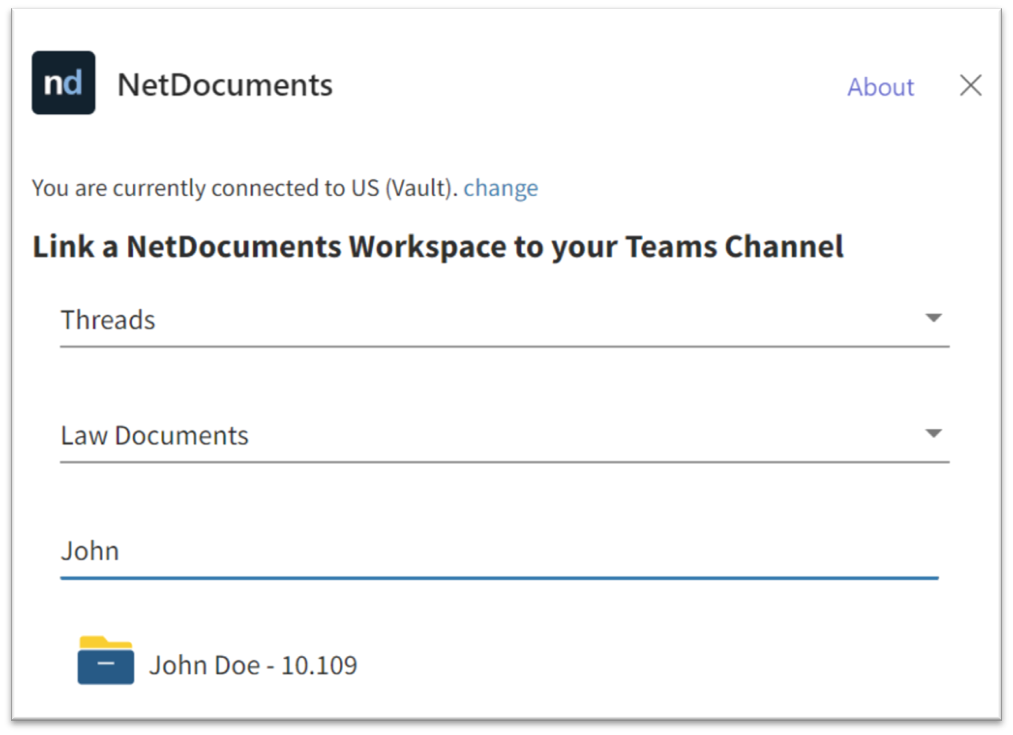The height and width of the screenshot is (735, 1013).
Task: Click the NetDocuments nd logo icon
Action: tap(63, 83)
